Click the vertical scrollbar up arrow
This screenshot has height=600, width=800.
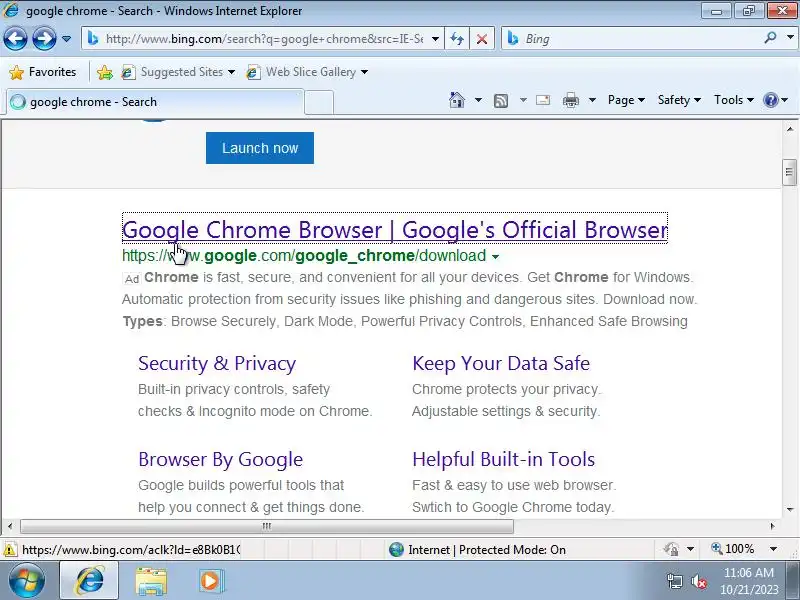[790, 129]
